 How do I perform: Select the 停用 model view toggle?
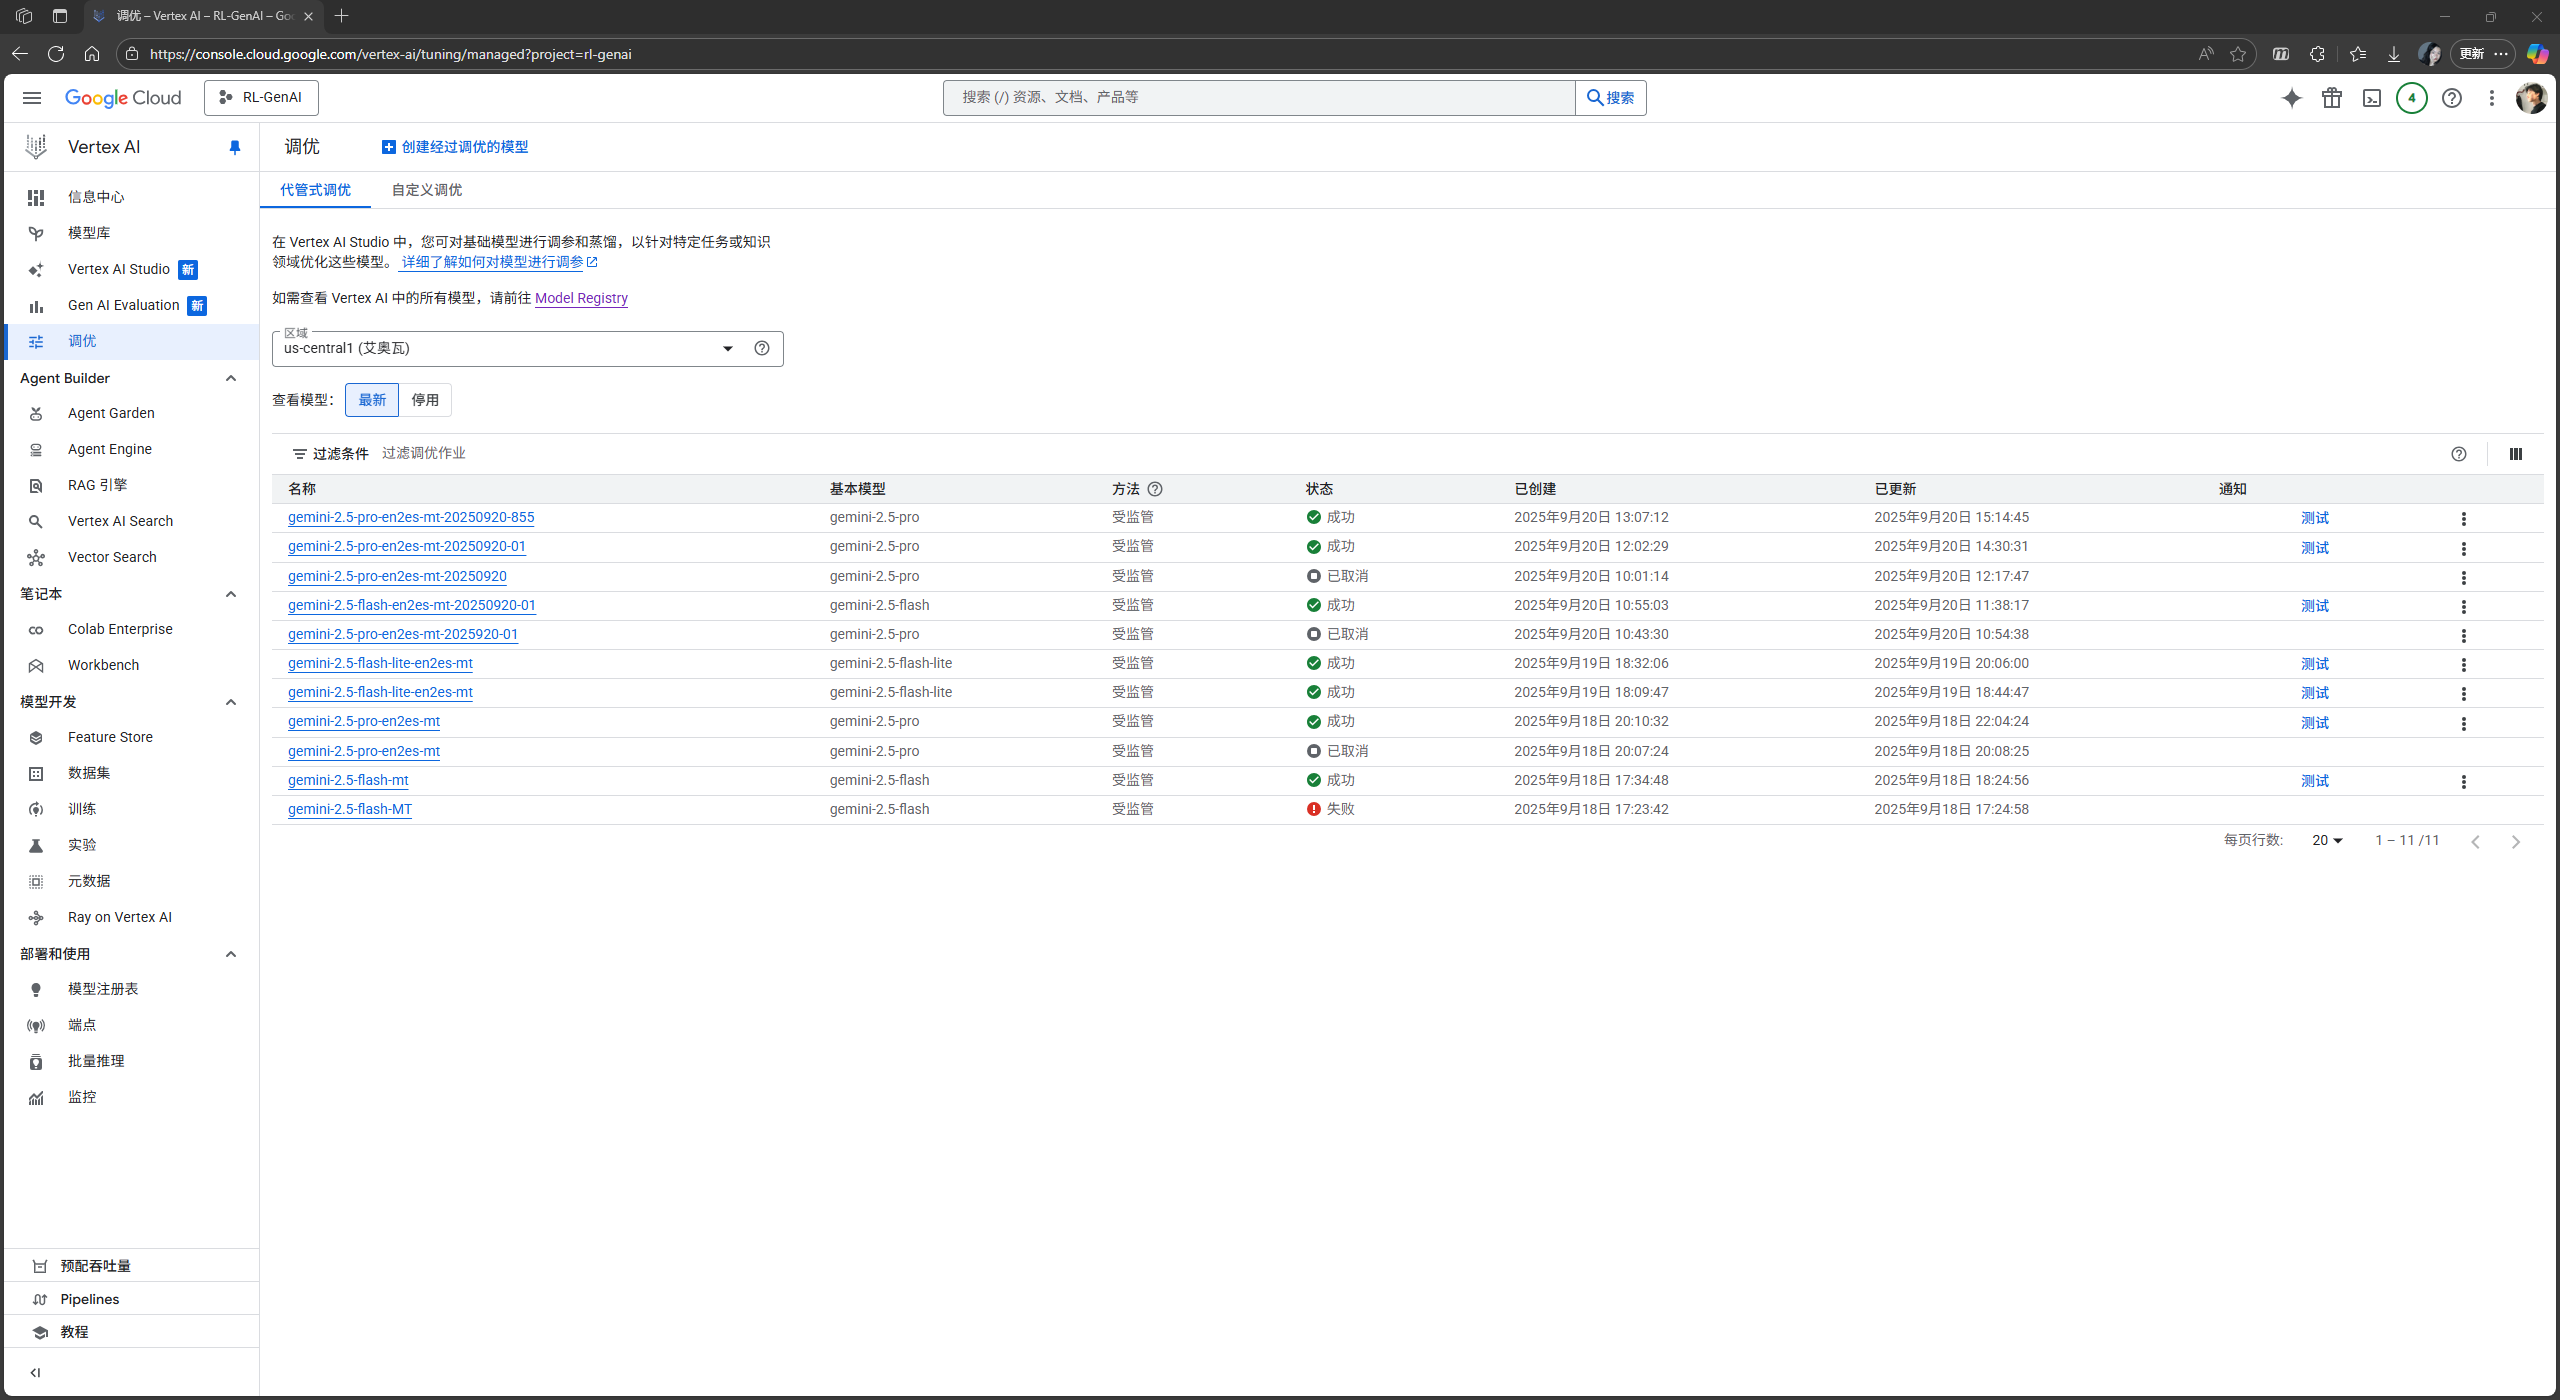click(425, 400)
